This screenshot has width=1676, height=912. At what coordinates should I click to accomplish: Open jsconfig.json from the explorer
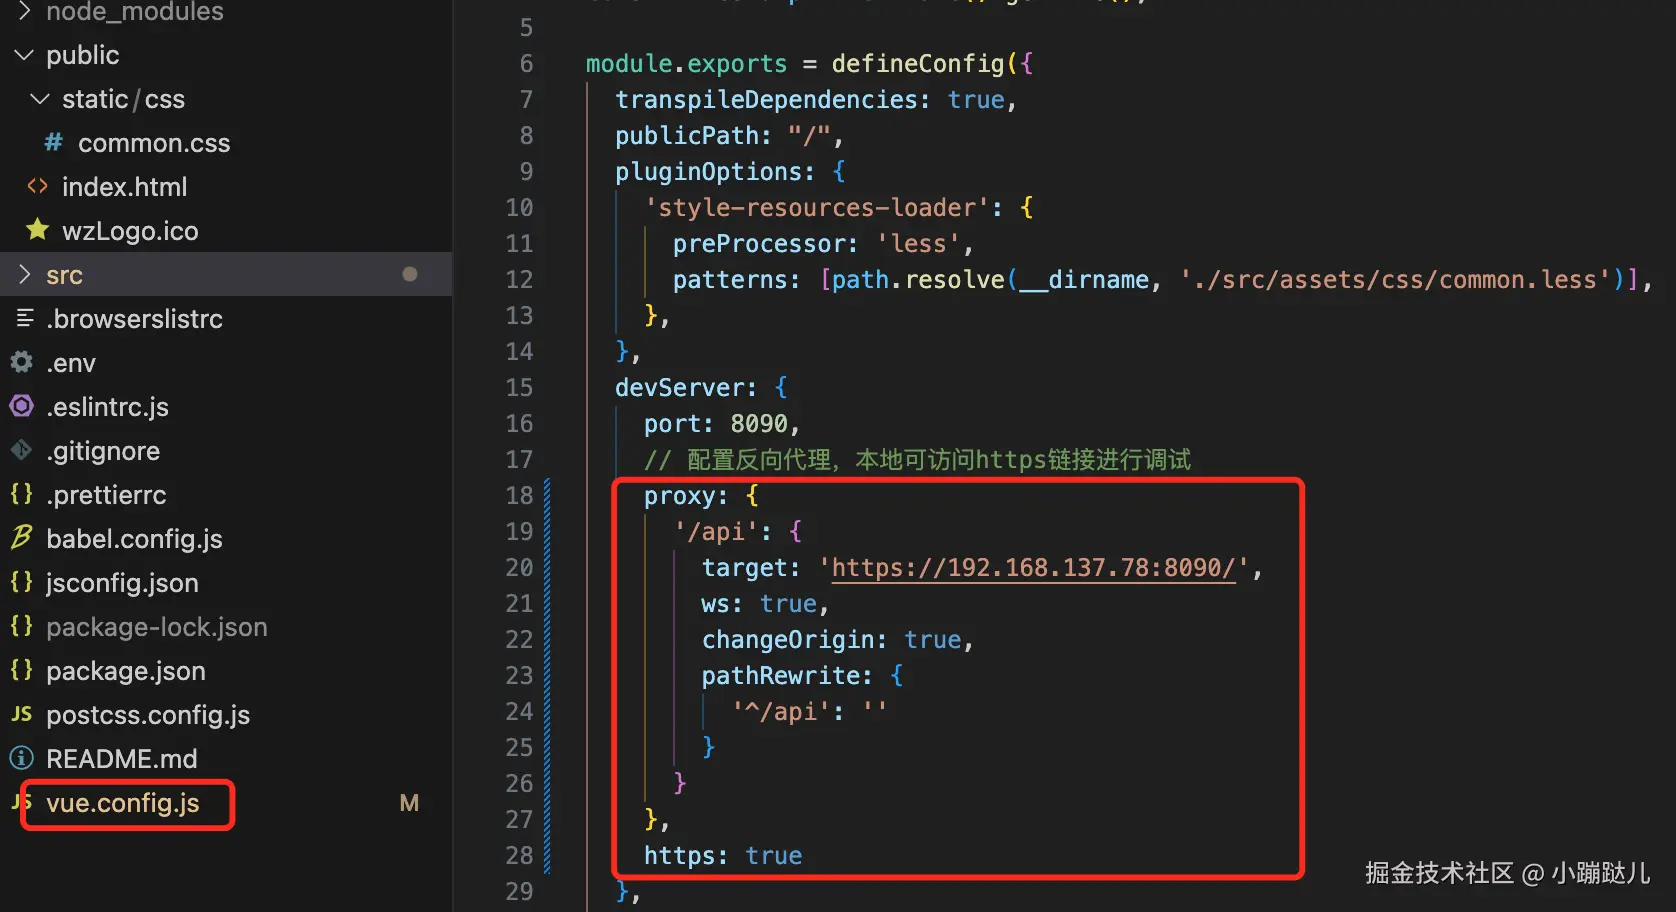pyautogui.click(x=122, y=583)
